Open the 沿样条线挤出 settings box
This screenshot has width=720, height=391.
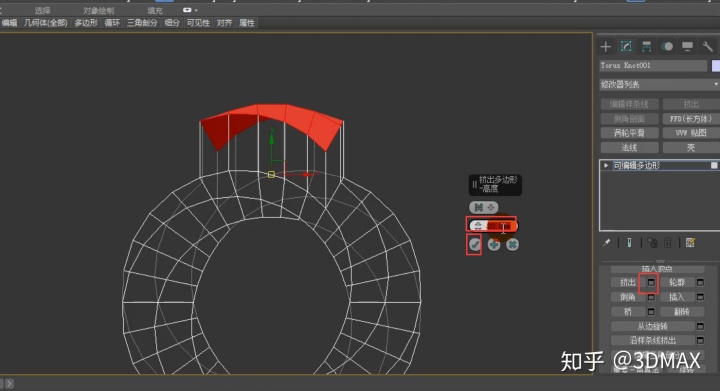click(700, 340)
